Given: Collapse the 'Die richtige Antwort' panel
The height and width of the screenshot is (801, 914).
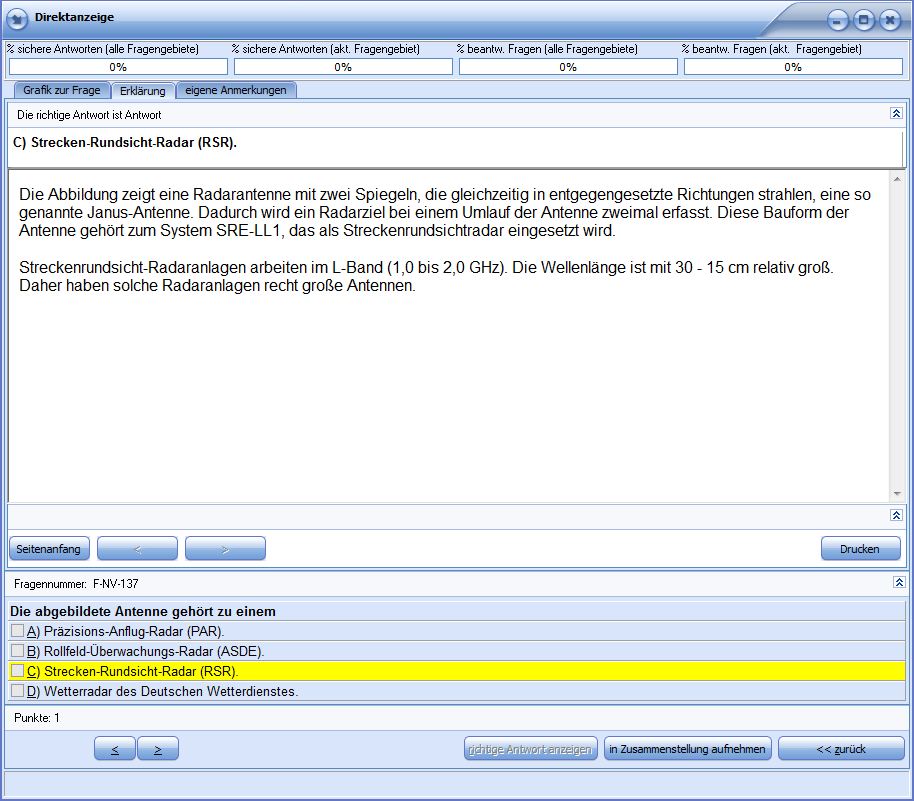Looking at the screenshot, I should tap(896, 113).
